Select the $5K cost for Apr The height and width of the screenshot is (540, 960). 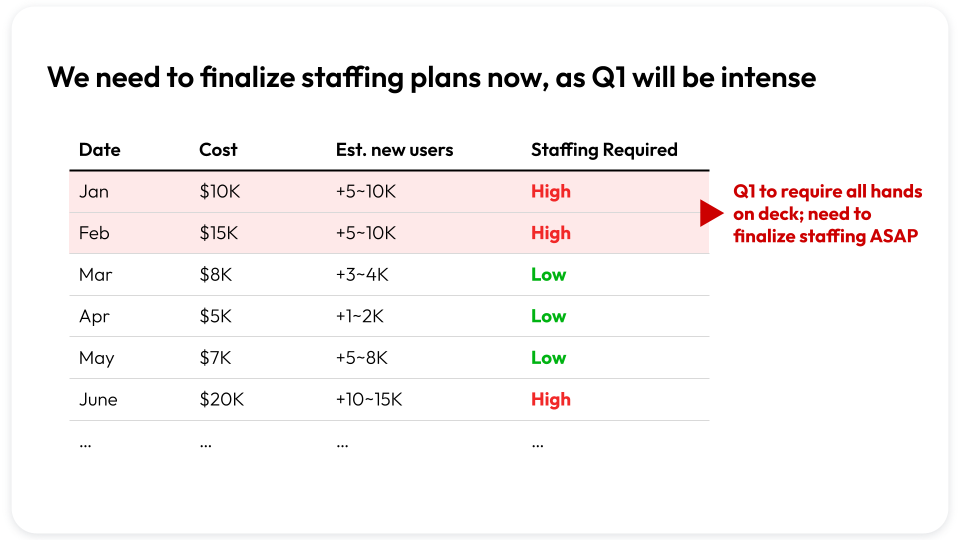pos(215,317)
